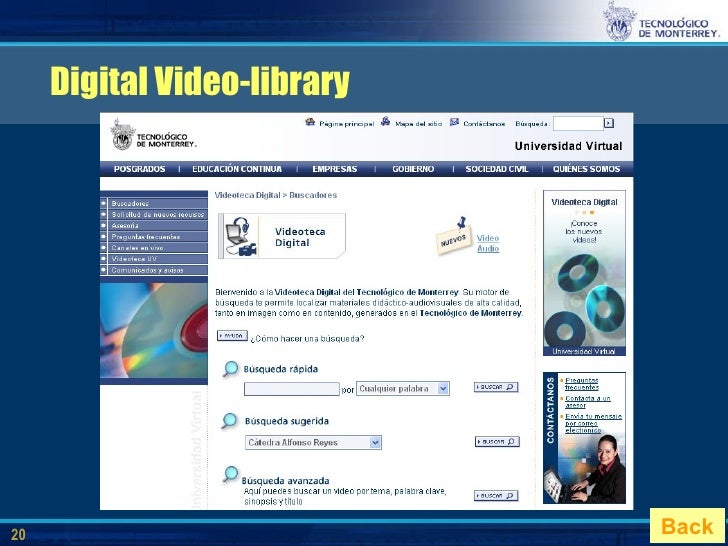728x546 pixels.
Task: Click the Página principal home icon
Action: click(x=310, y=122)
